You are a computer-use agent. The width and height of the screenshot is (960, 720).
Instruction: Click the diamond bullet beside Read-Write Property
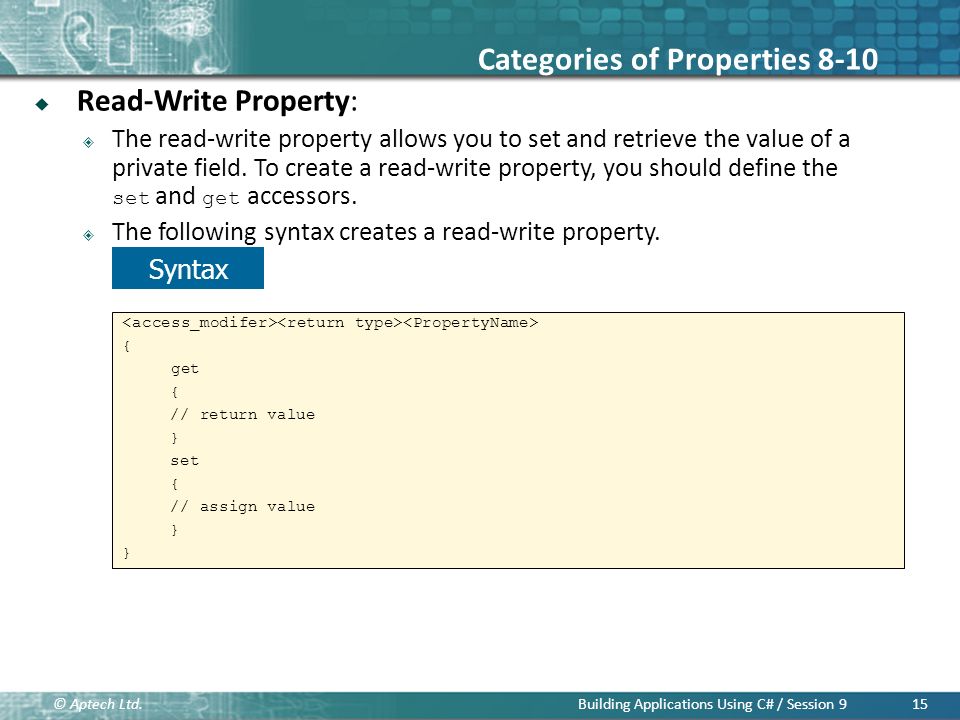coord(42,104)
